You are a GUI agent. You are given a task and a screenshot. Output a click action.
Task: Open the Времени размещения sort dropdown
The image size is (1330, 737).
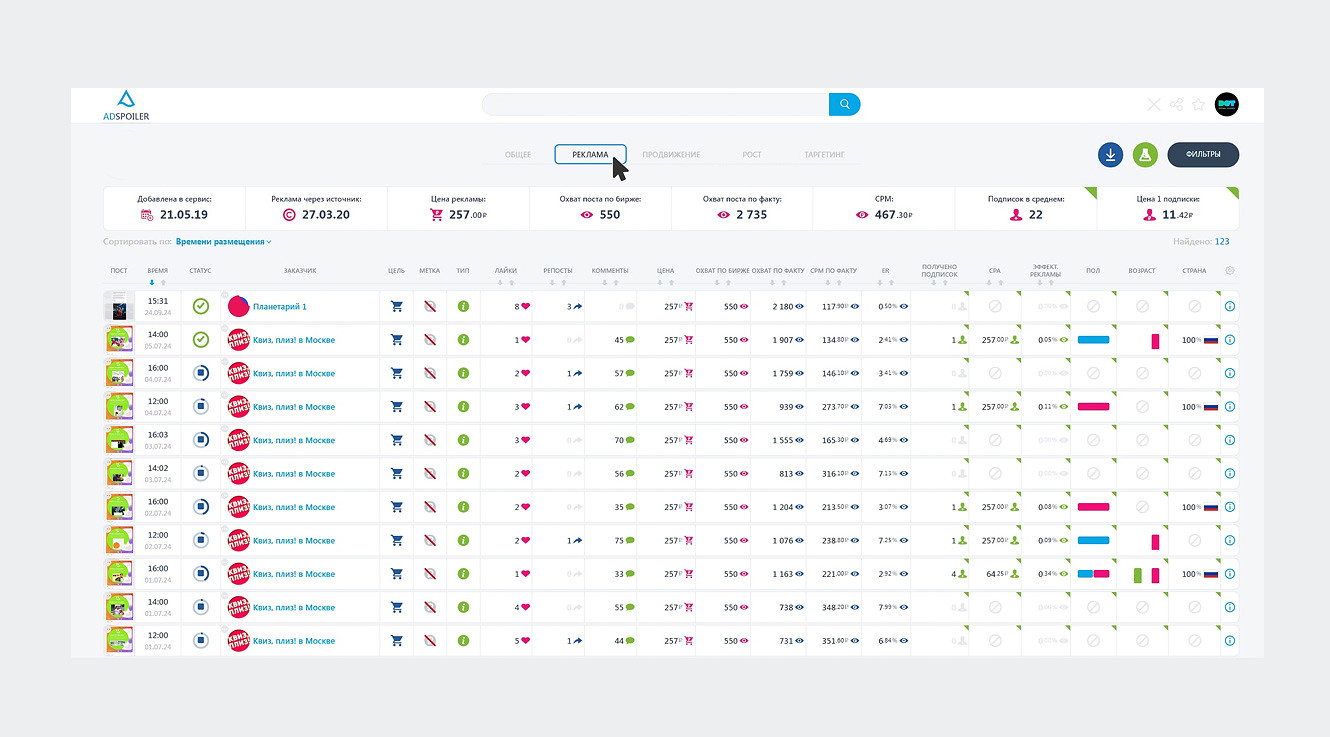[x=224, y=242]
